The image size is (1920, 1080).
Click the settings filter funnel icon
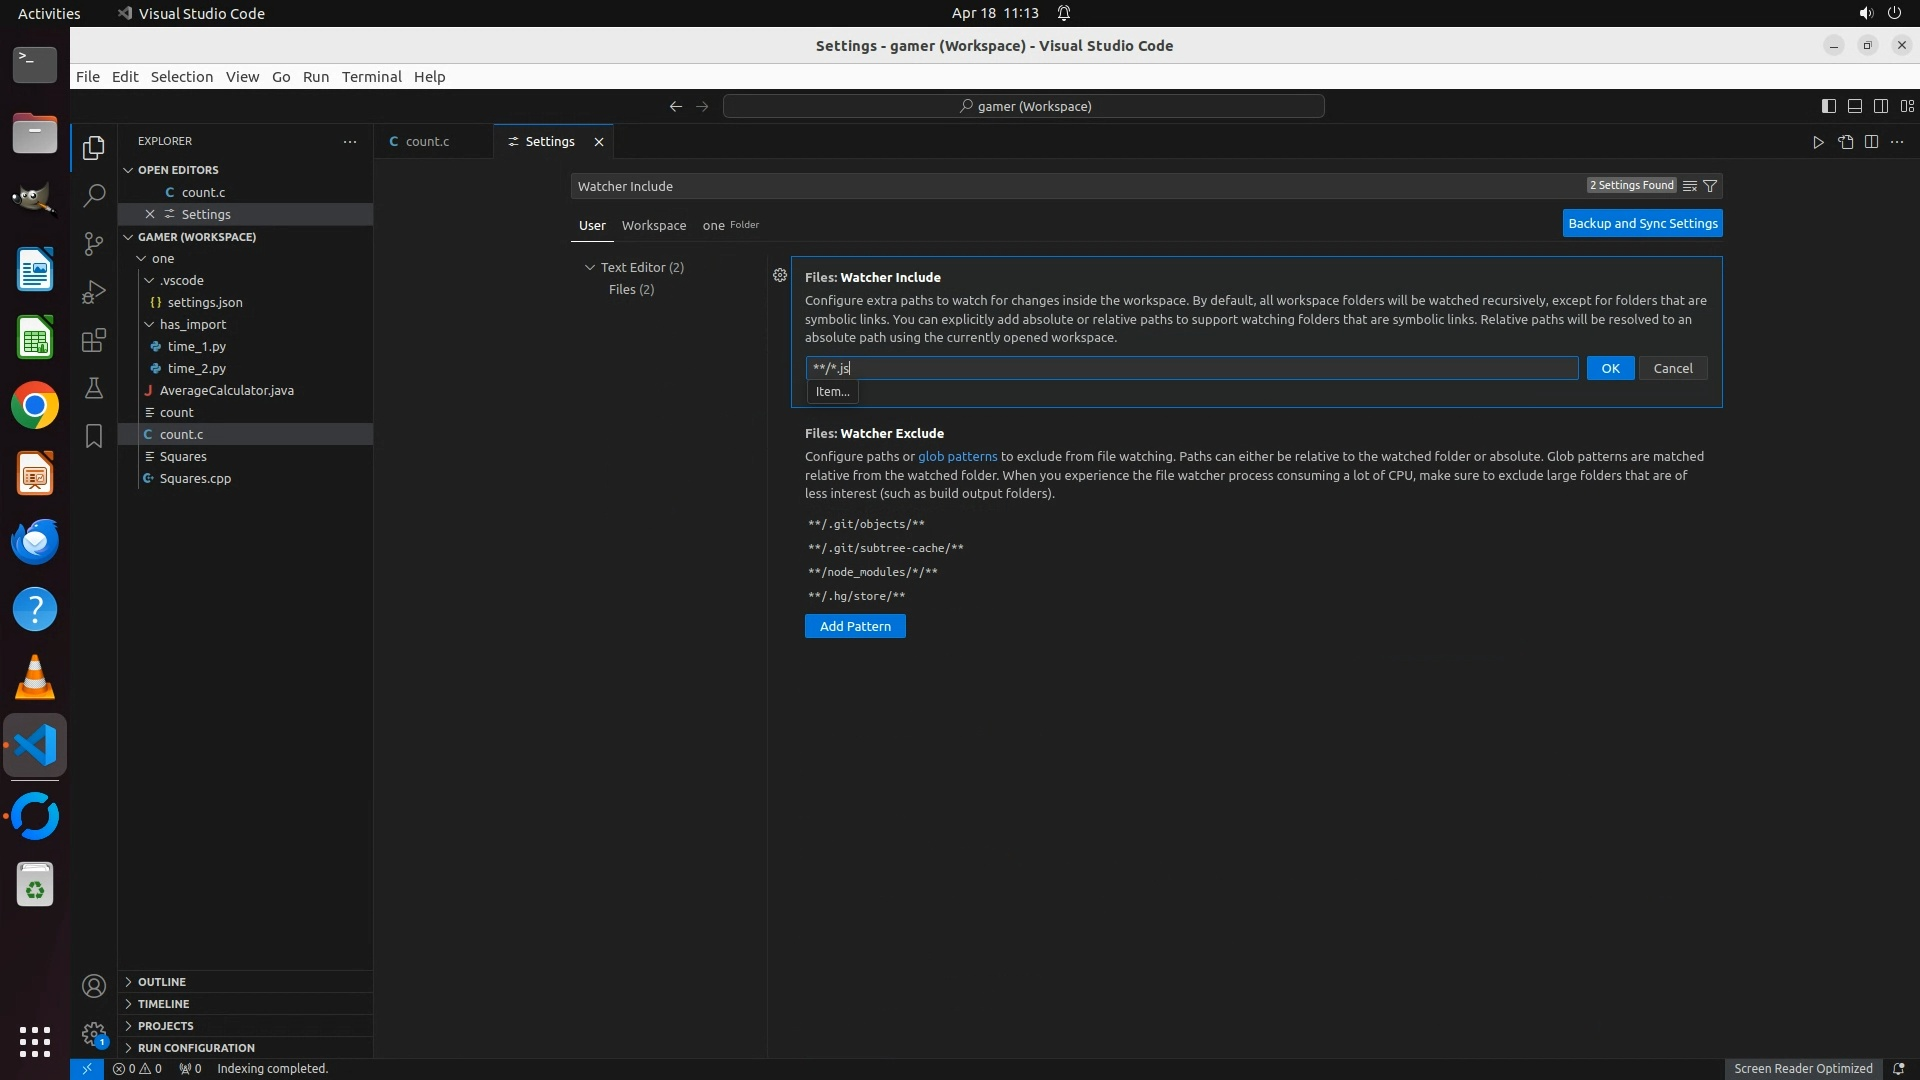1710,186
